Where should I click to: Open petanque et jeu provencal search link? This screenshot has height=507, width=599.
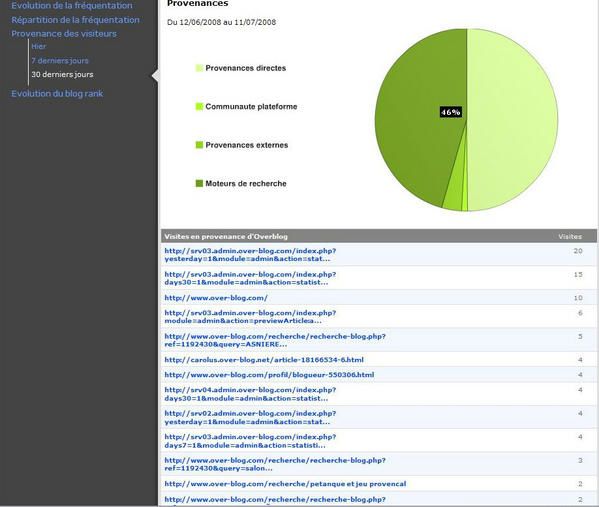coord(285,484)
